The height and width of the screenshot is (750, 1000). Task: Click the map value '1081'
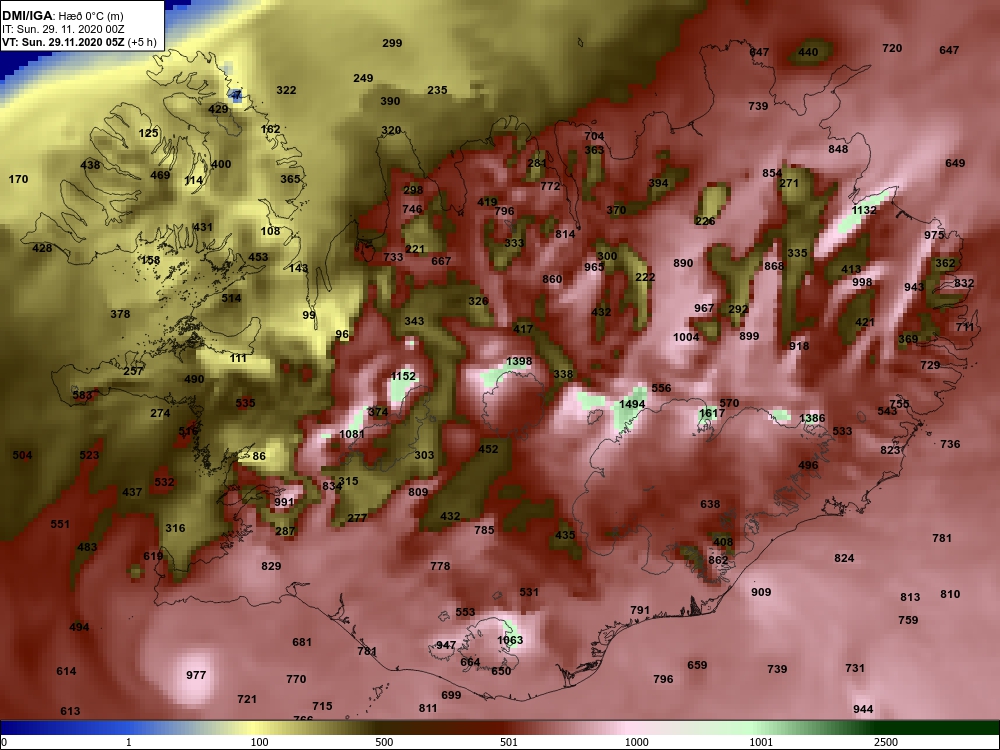(351, 434)
